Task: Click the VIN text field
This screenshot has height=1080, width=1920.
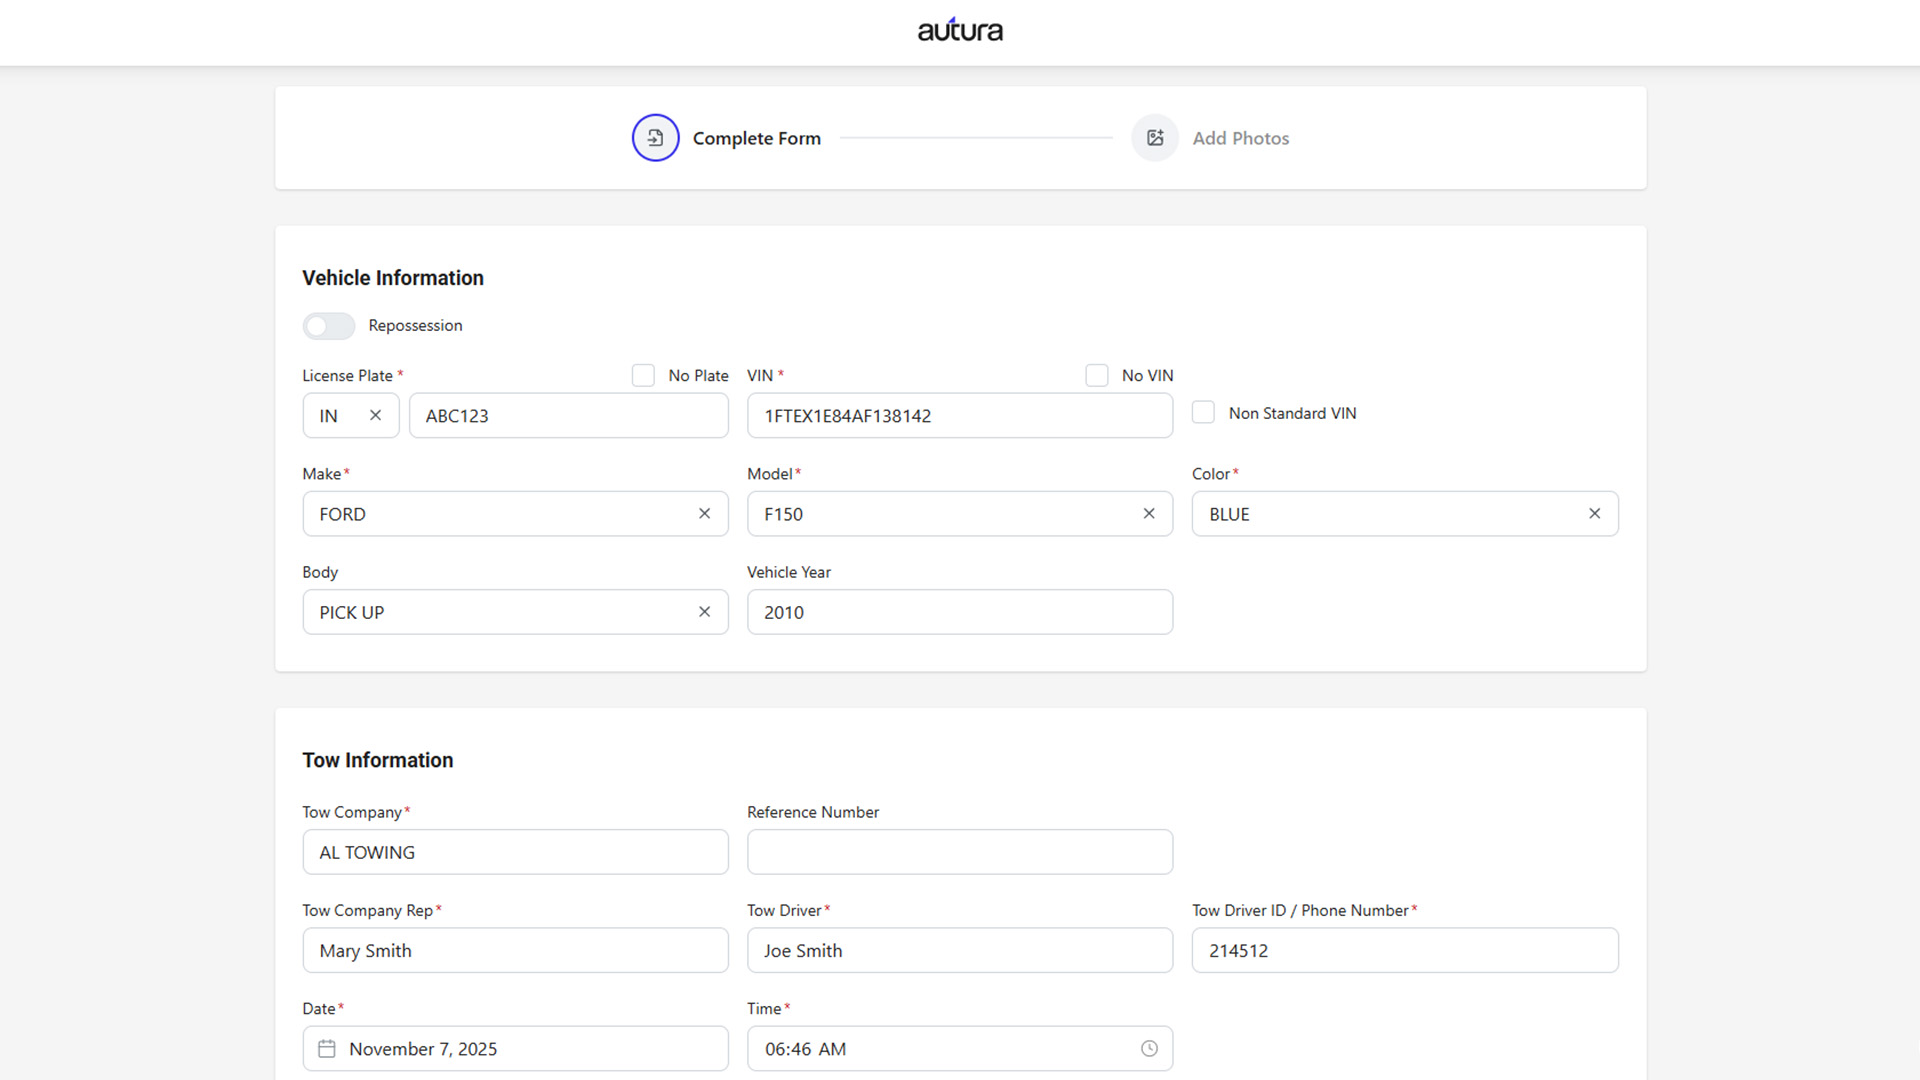Action: [x=959, y=416]
